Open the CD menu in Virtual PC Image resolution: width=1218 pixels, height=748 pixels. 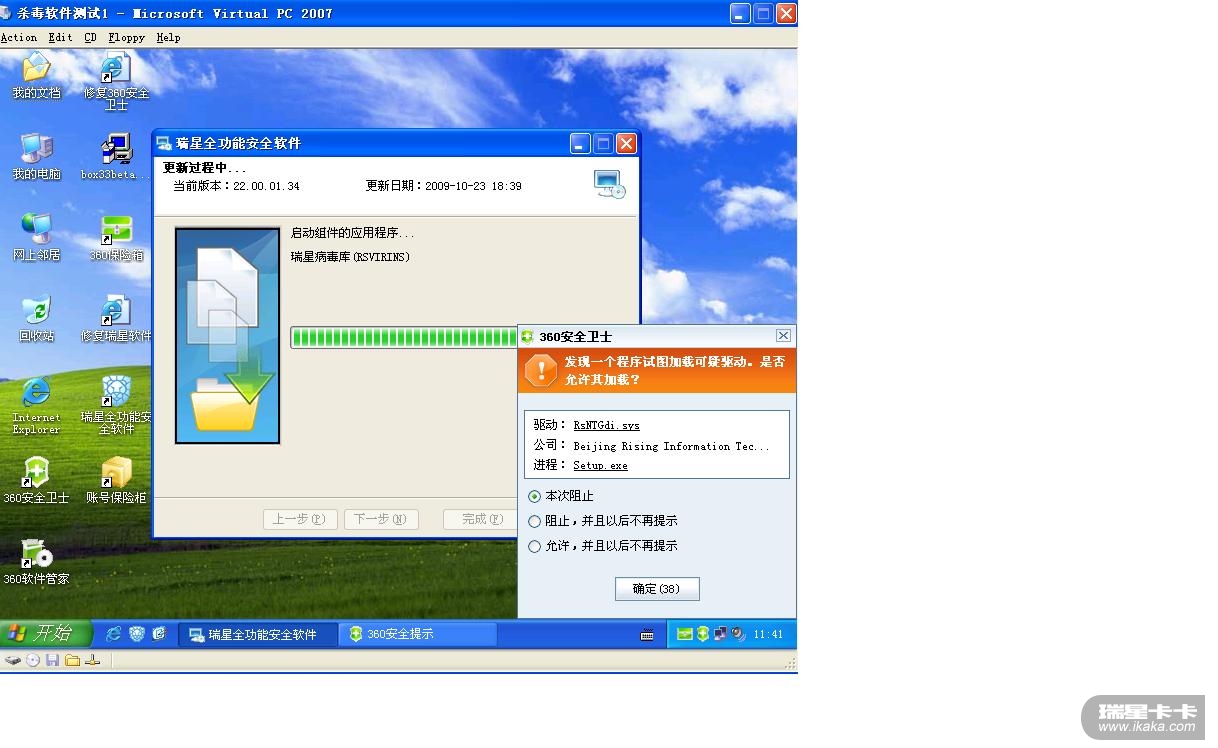click(x=91, y=37)
